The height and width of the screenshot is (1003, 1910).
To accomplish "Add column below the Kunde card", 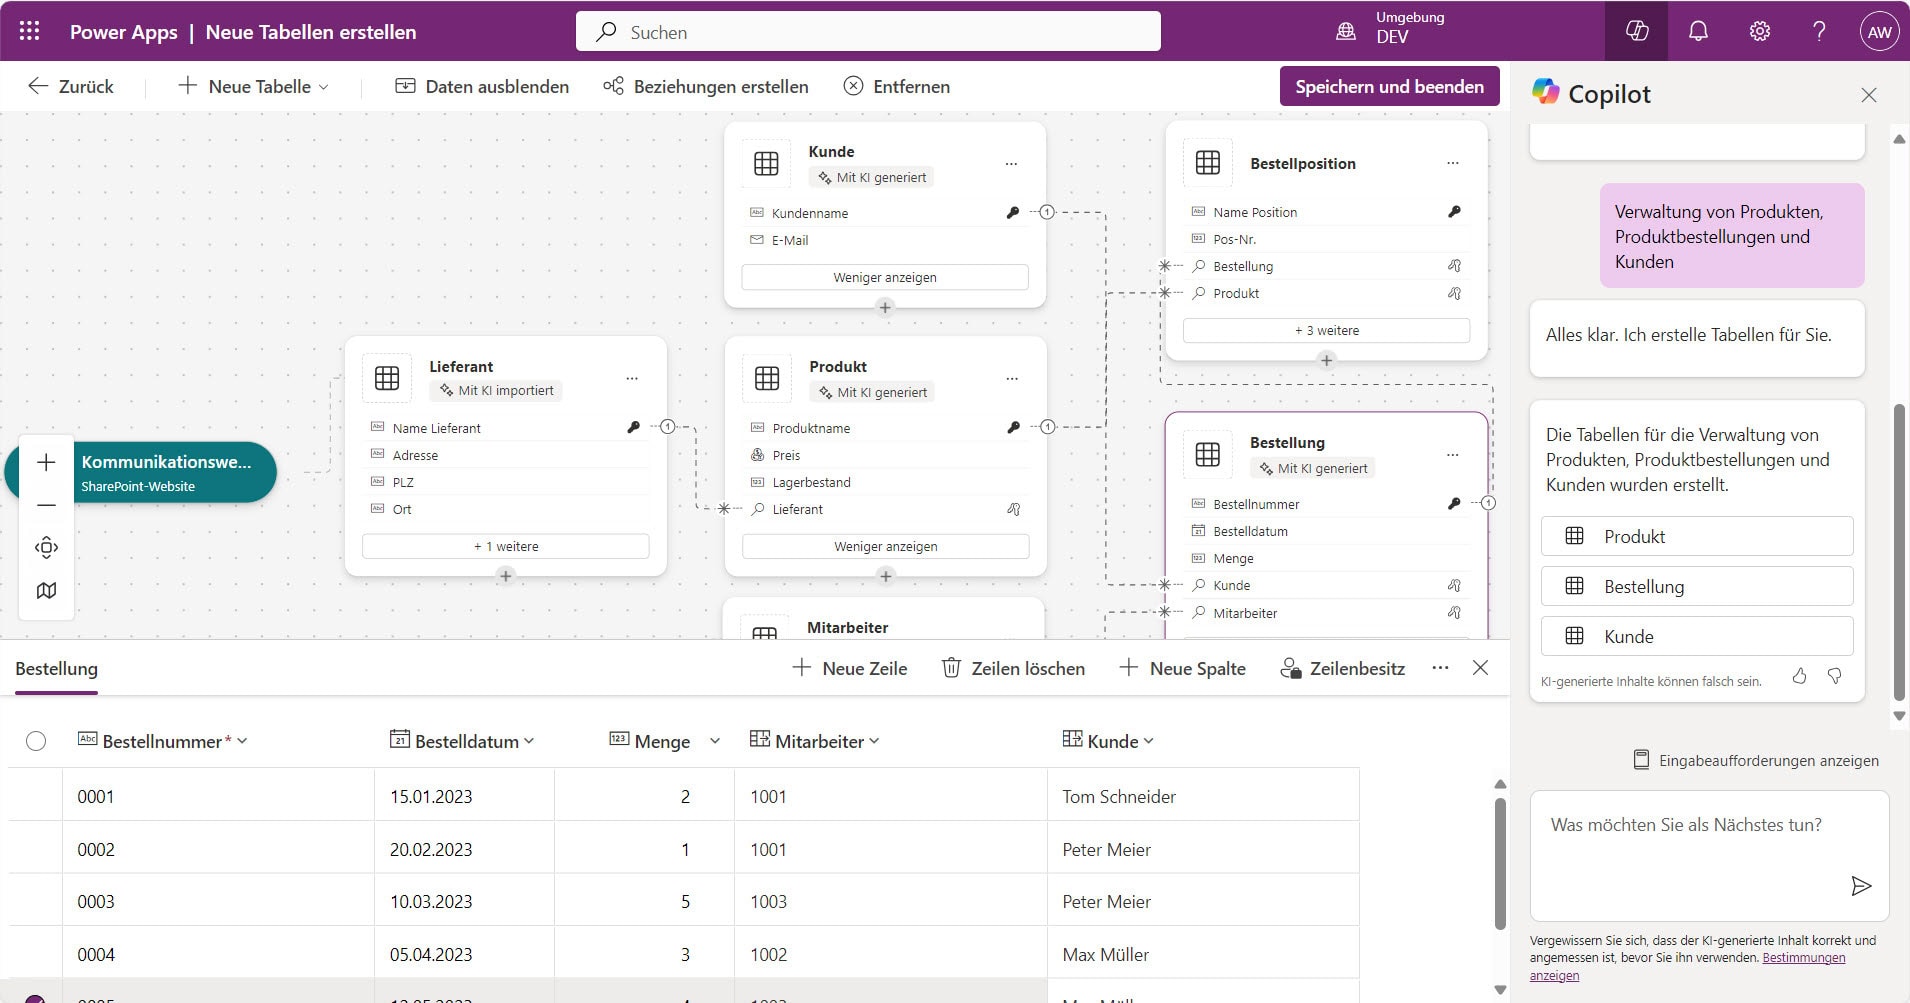I will tap(885, 308).
